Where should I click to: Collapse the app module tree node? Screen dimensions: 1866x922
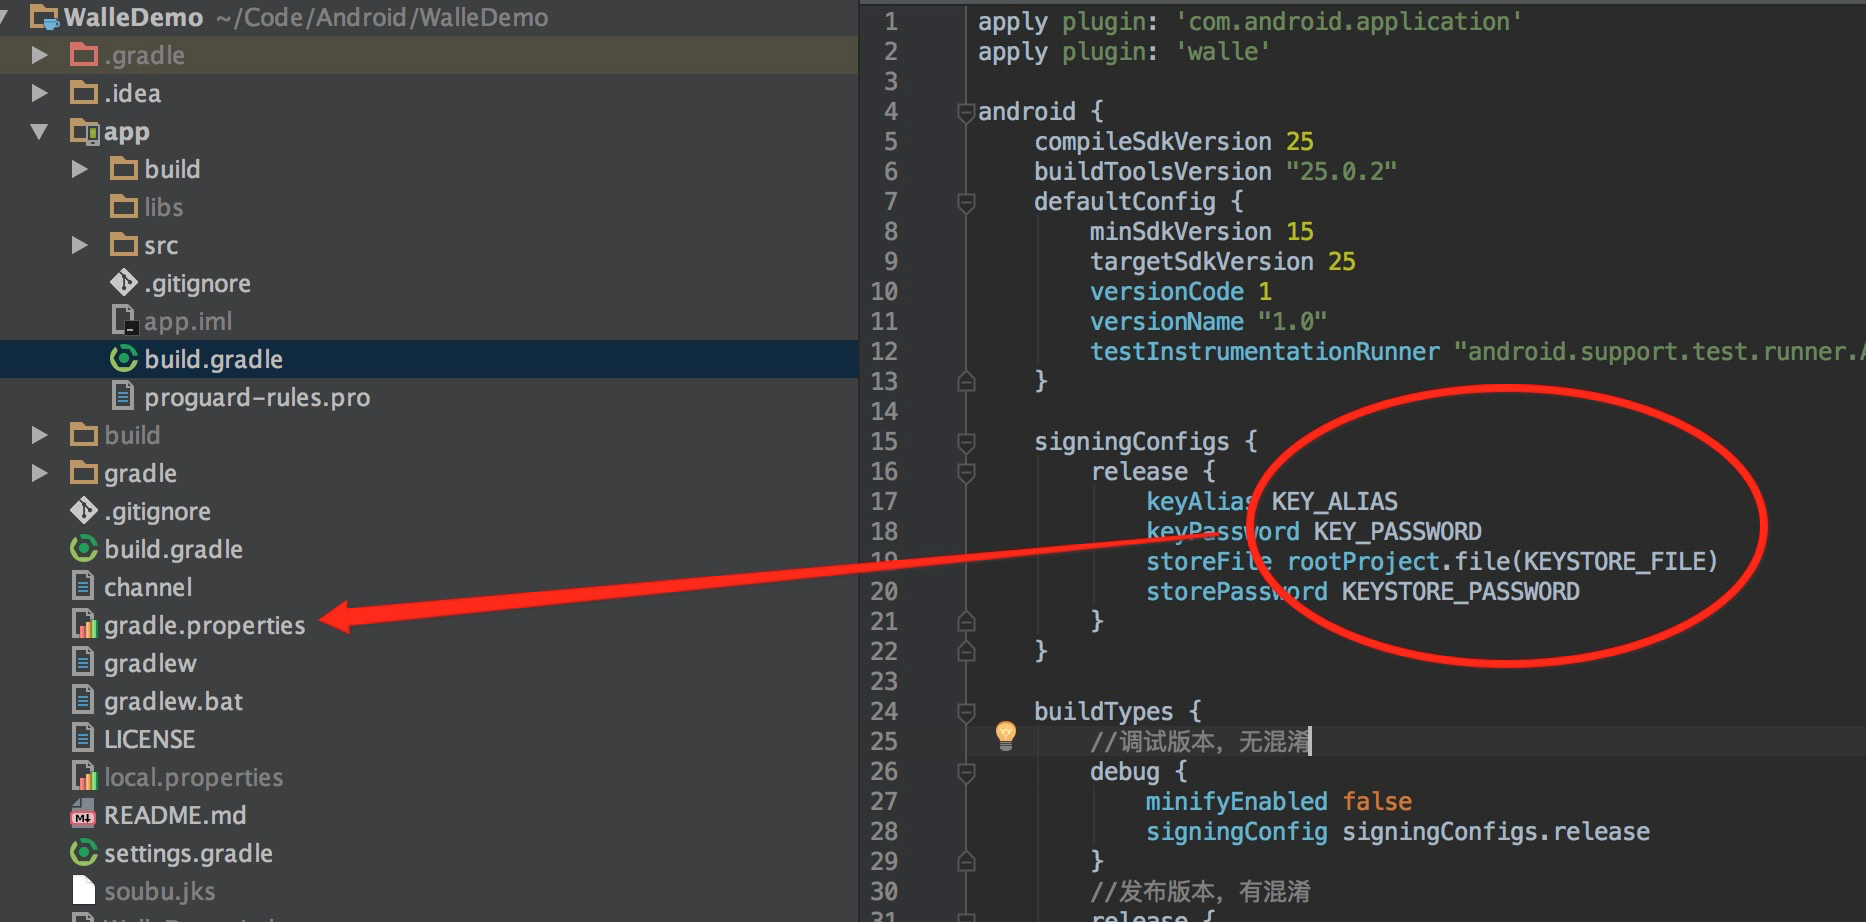(x=39, y=131)
